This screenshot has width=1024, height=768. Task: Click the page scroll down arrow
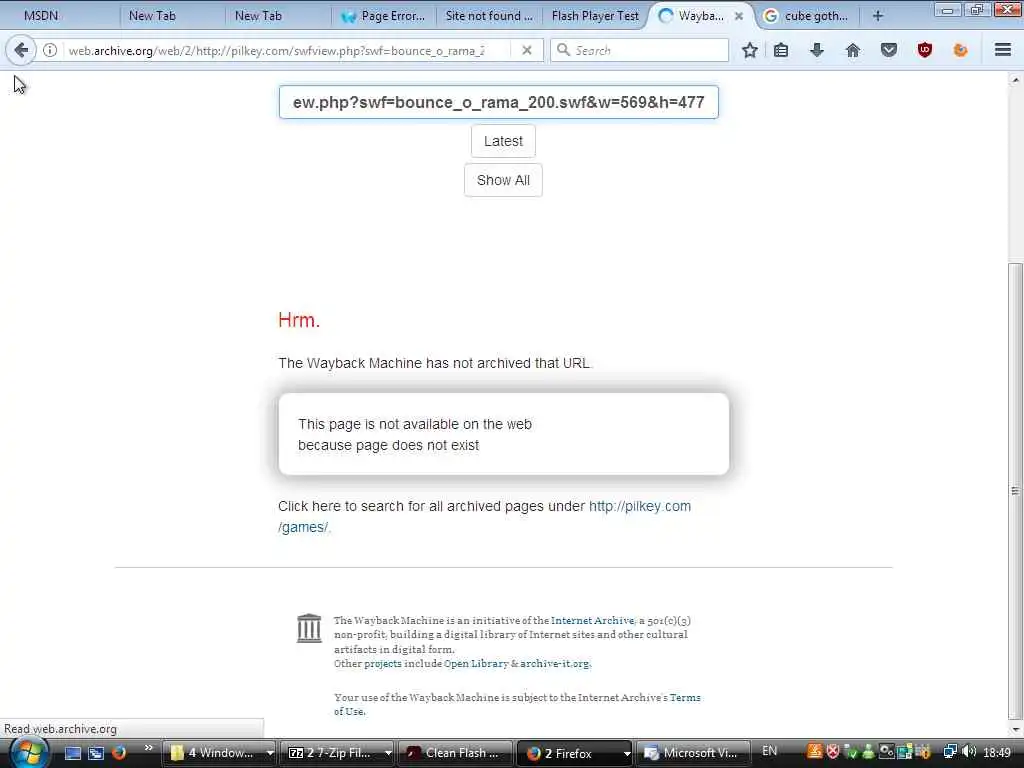(1015, 729)
